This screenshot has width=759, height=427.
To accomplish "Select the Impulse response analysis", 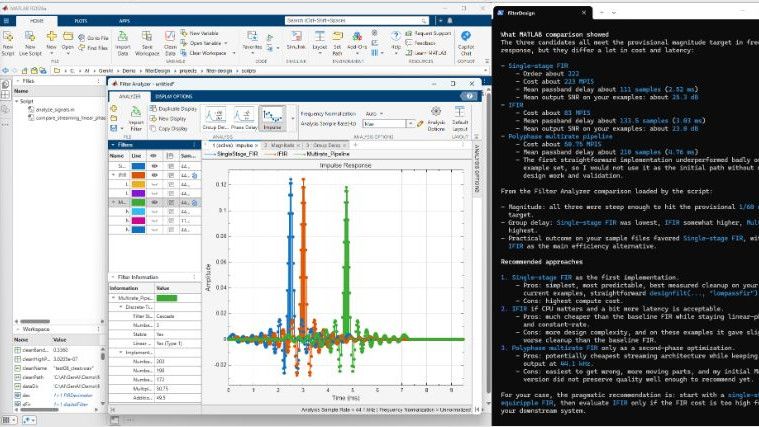I will click(272, 119).
